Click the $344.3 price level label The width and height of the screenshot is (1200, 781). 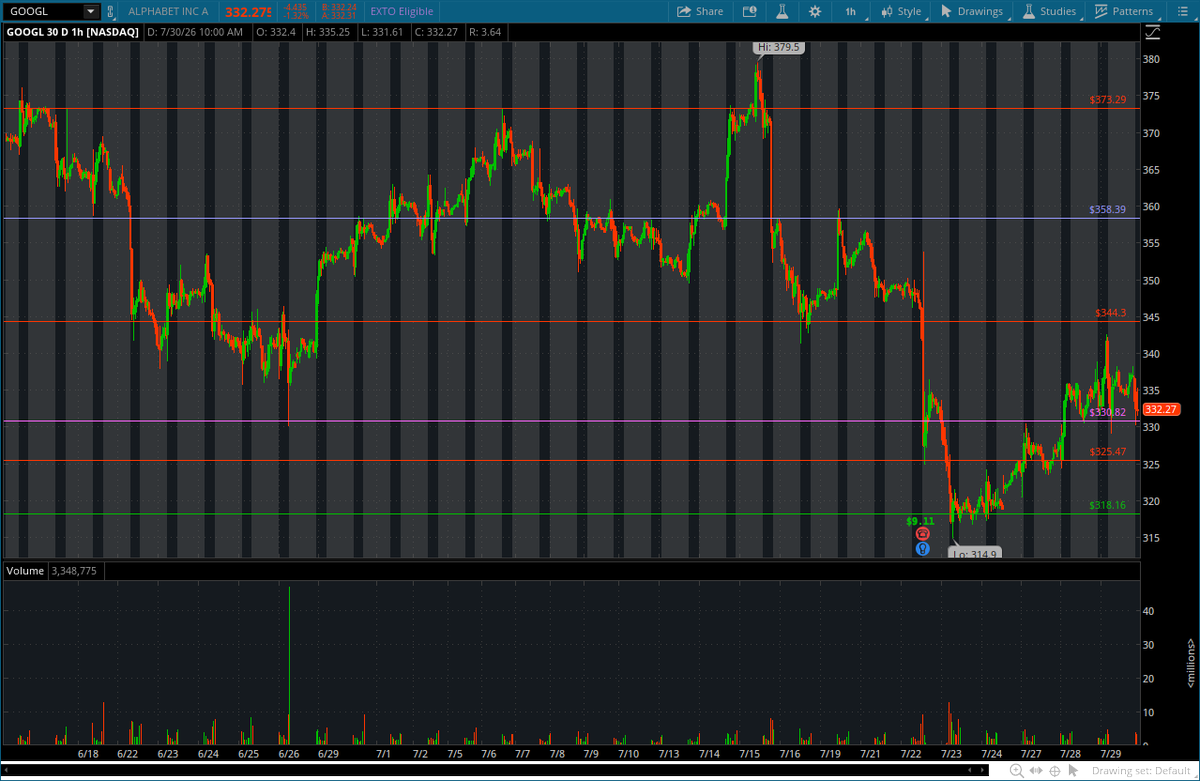click(x=1111, y=313)
